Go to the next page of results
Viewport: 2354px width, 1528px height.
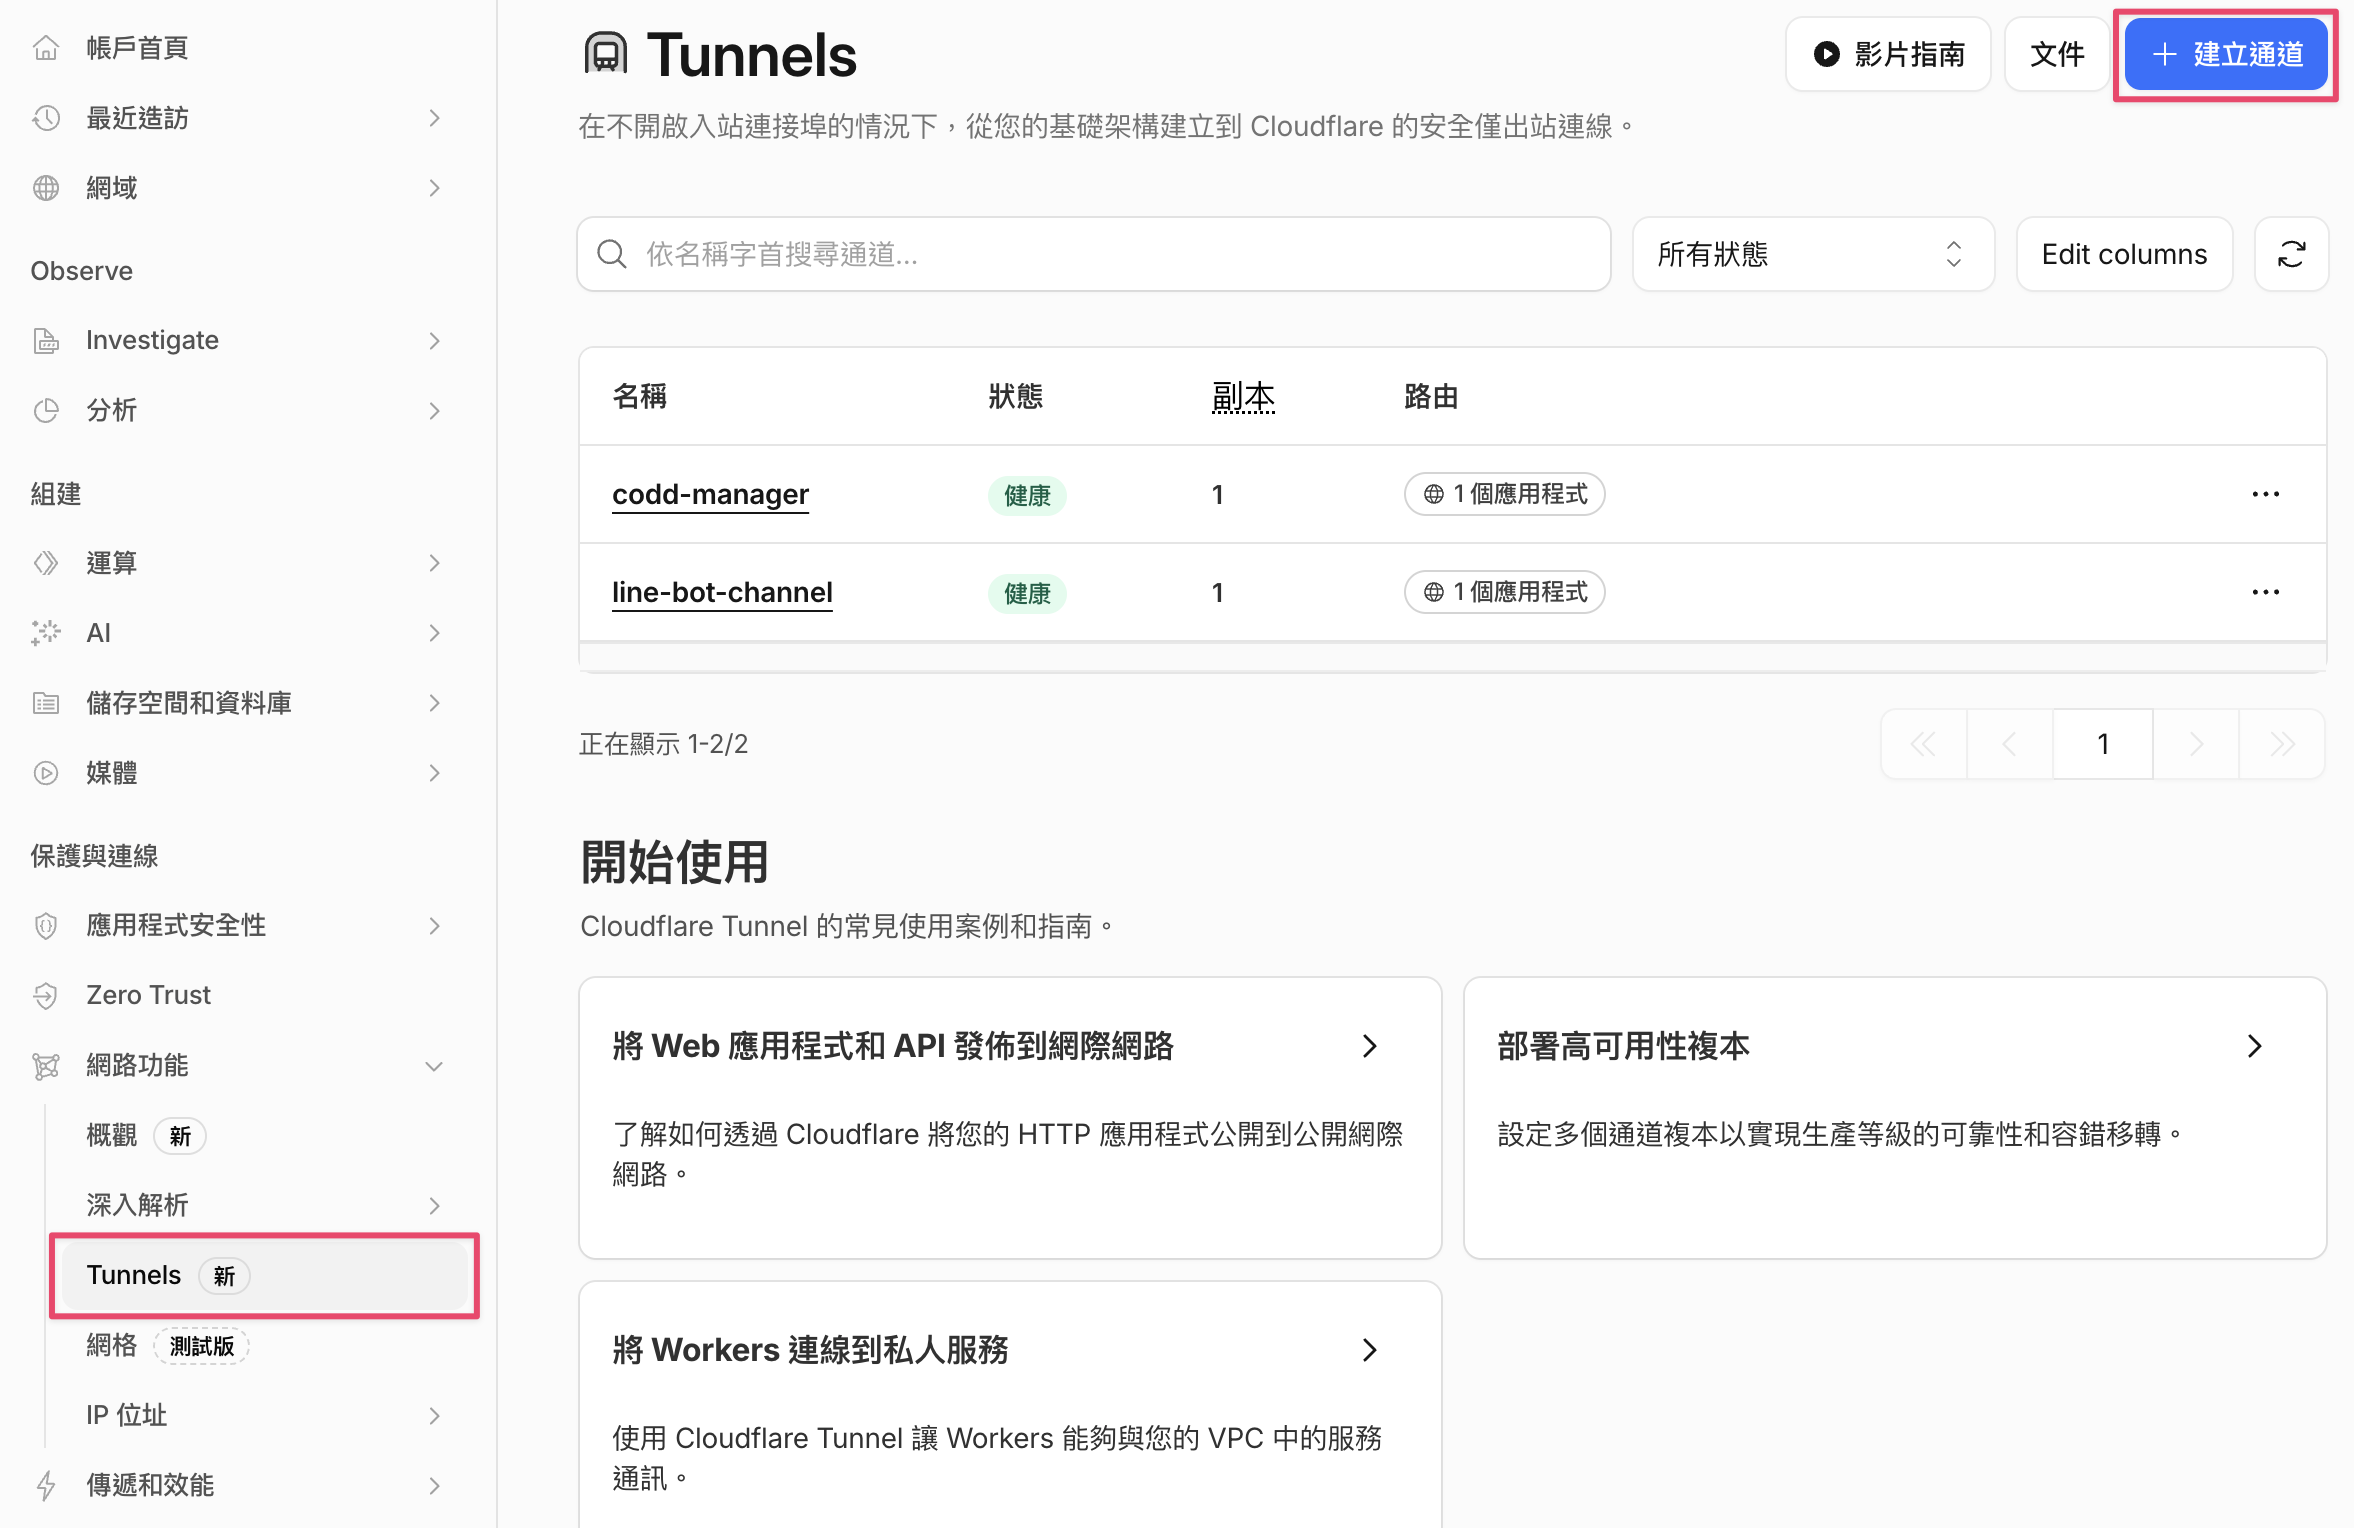[x=2196, y=744]
